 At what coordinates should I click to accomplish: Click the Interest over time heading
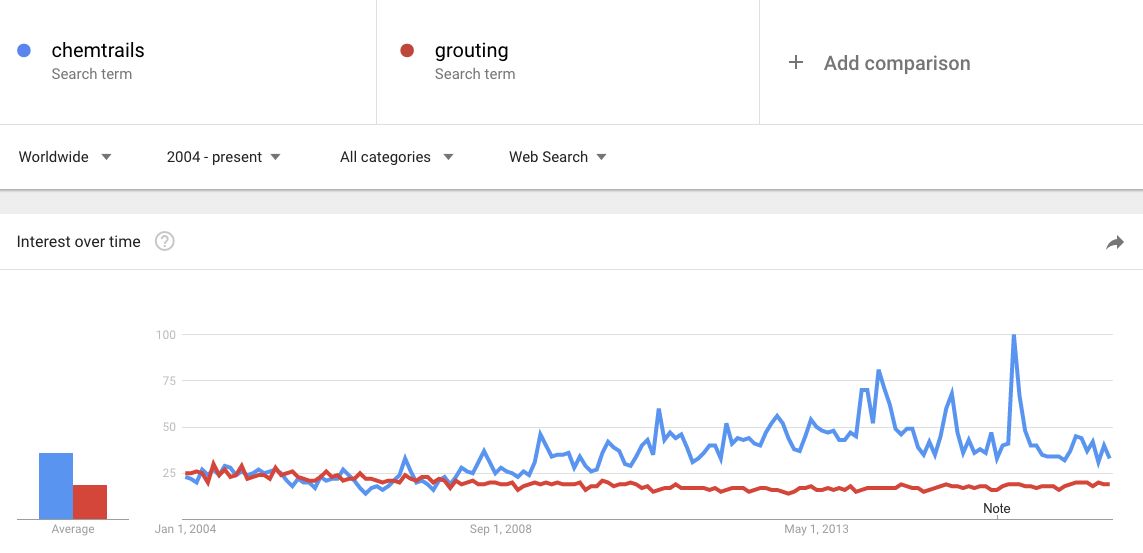point(79,242)
